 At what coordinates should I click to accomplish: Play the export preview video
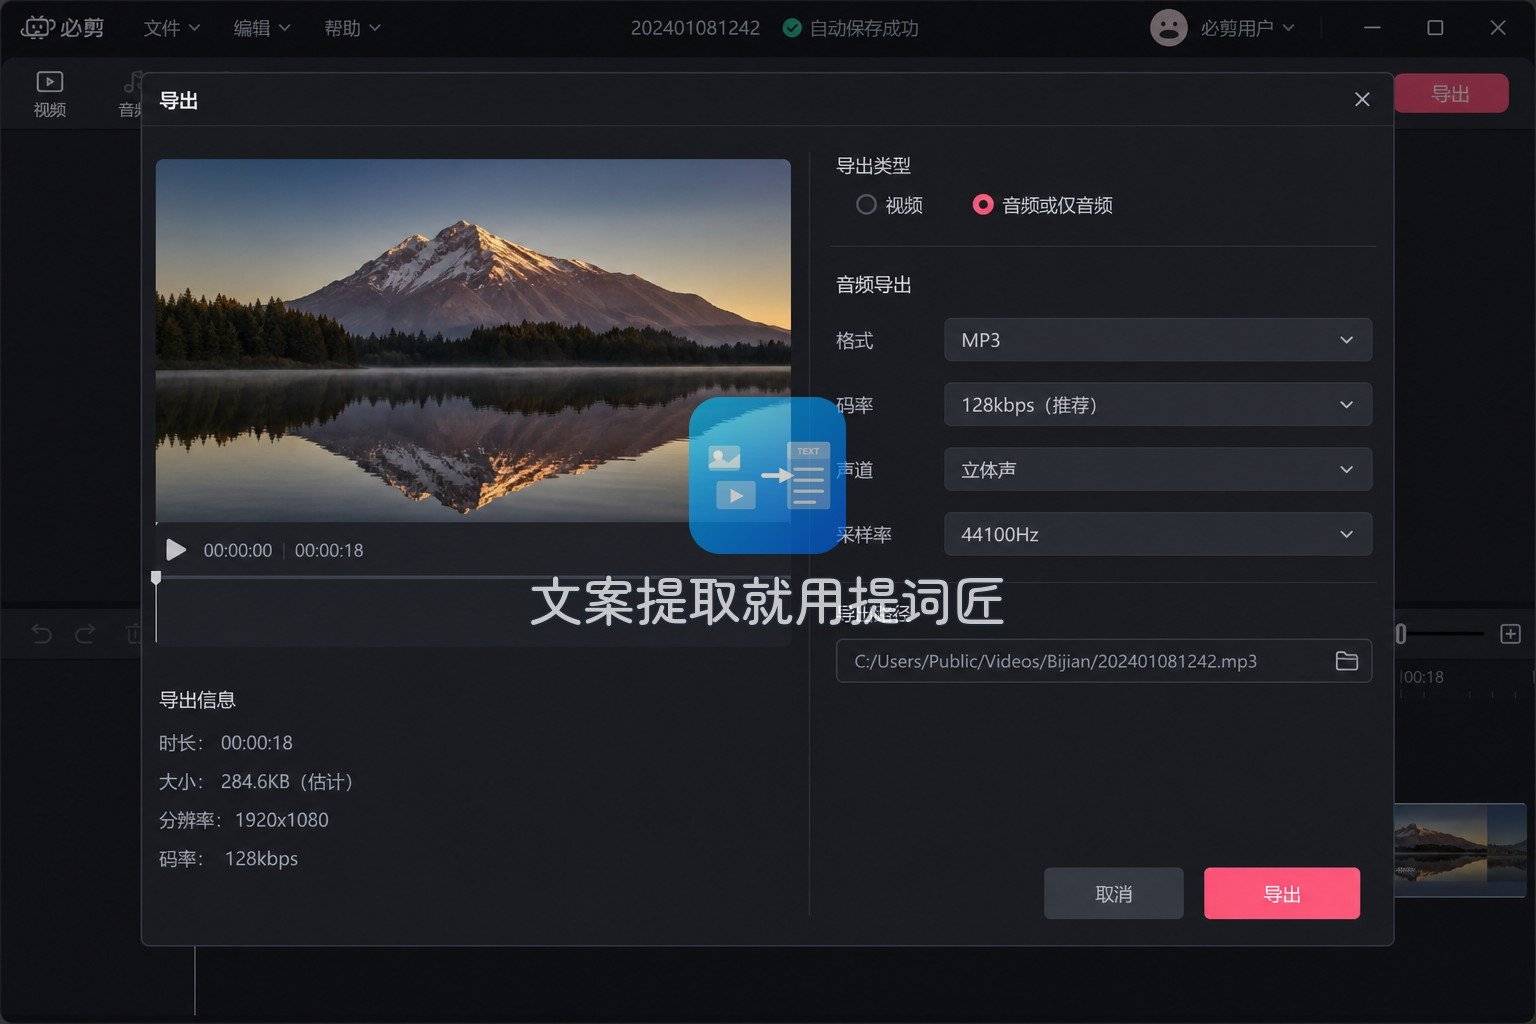point(176,550)
